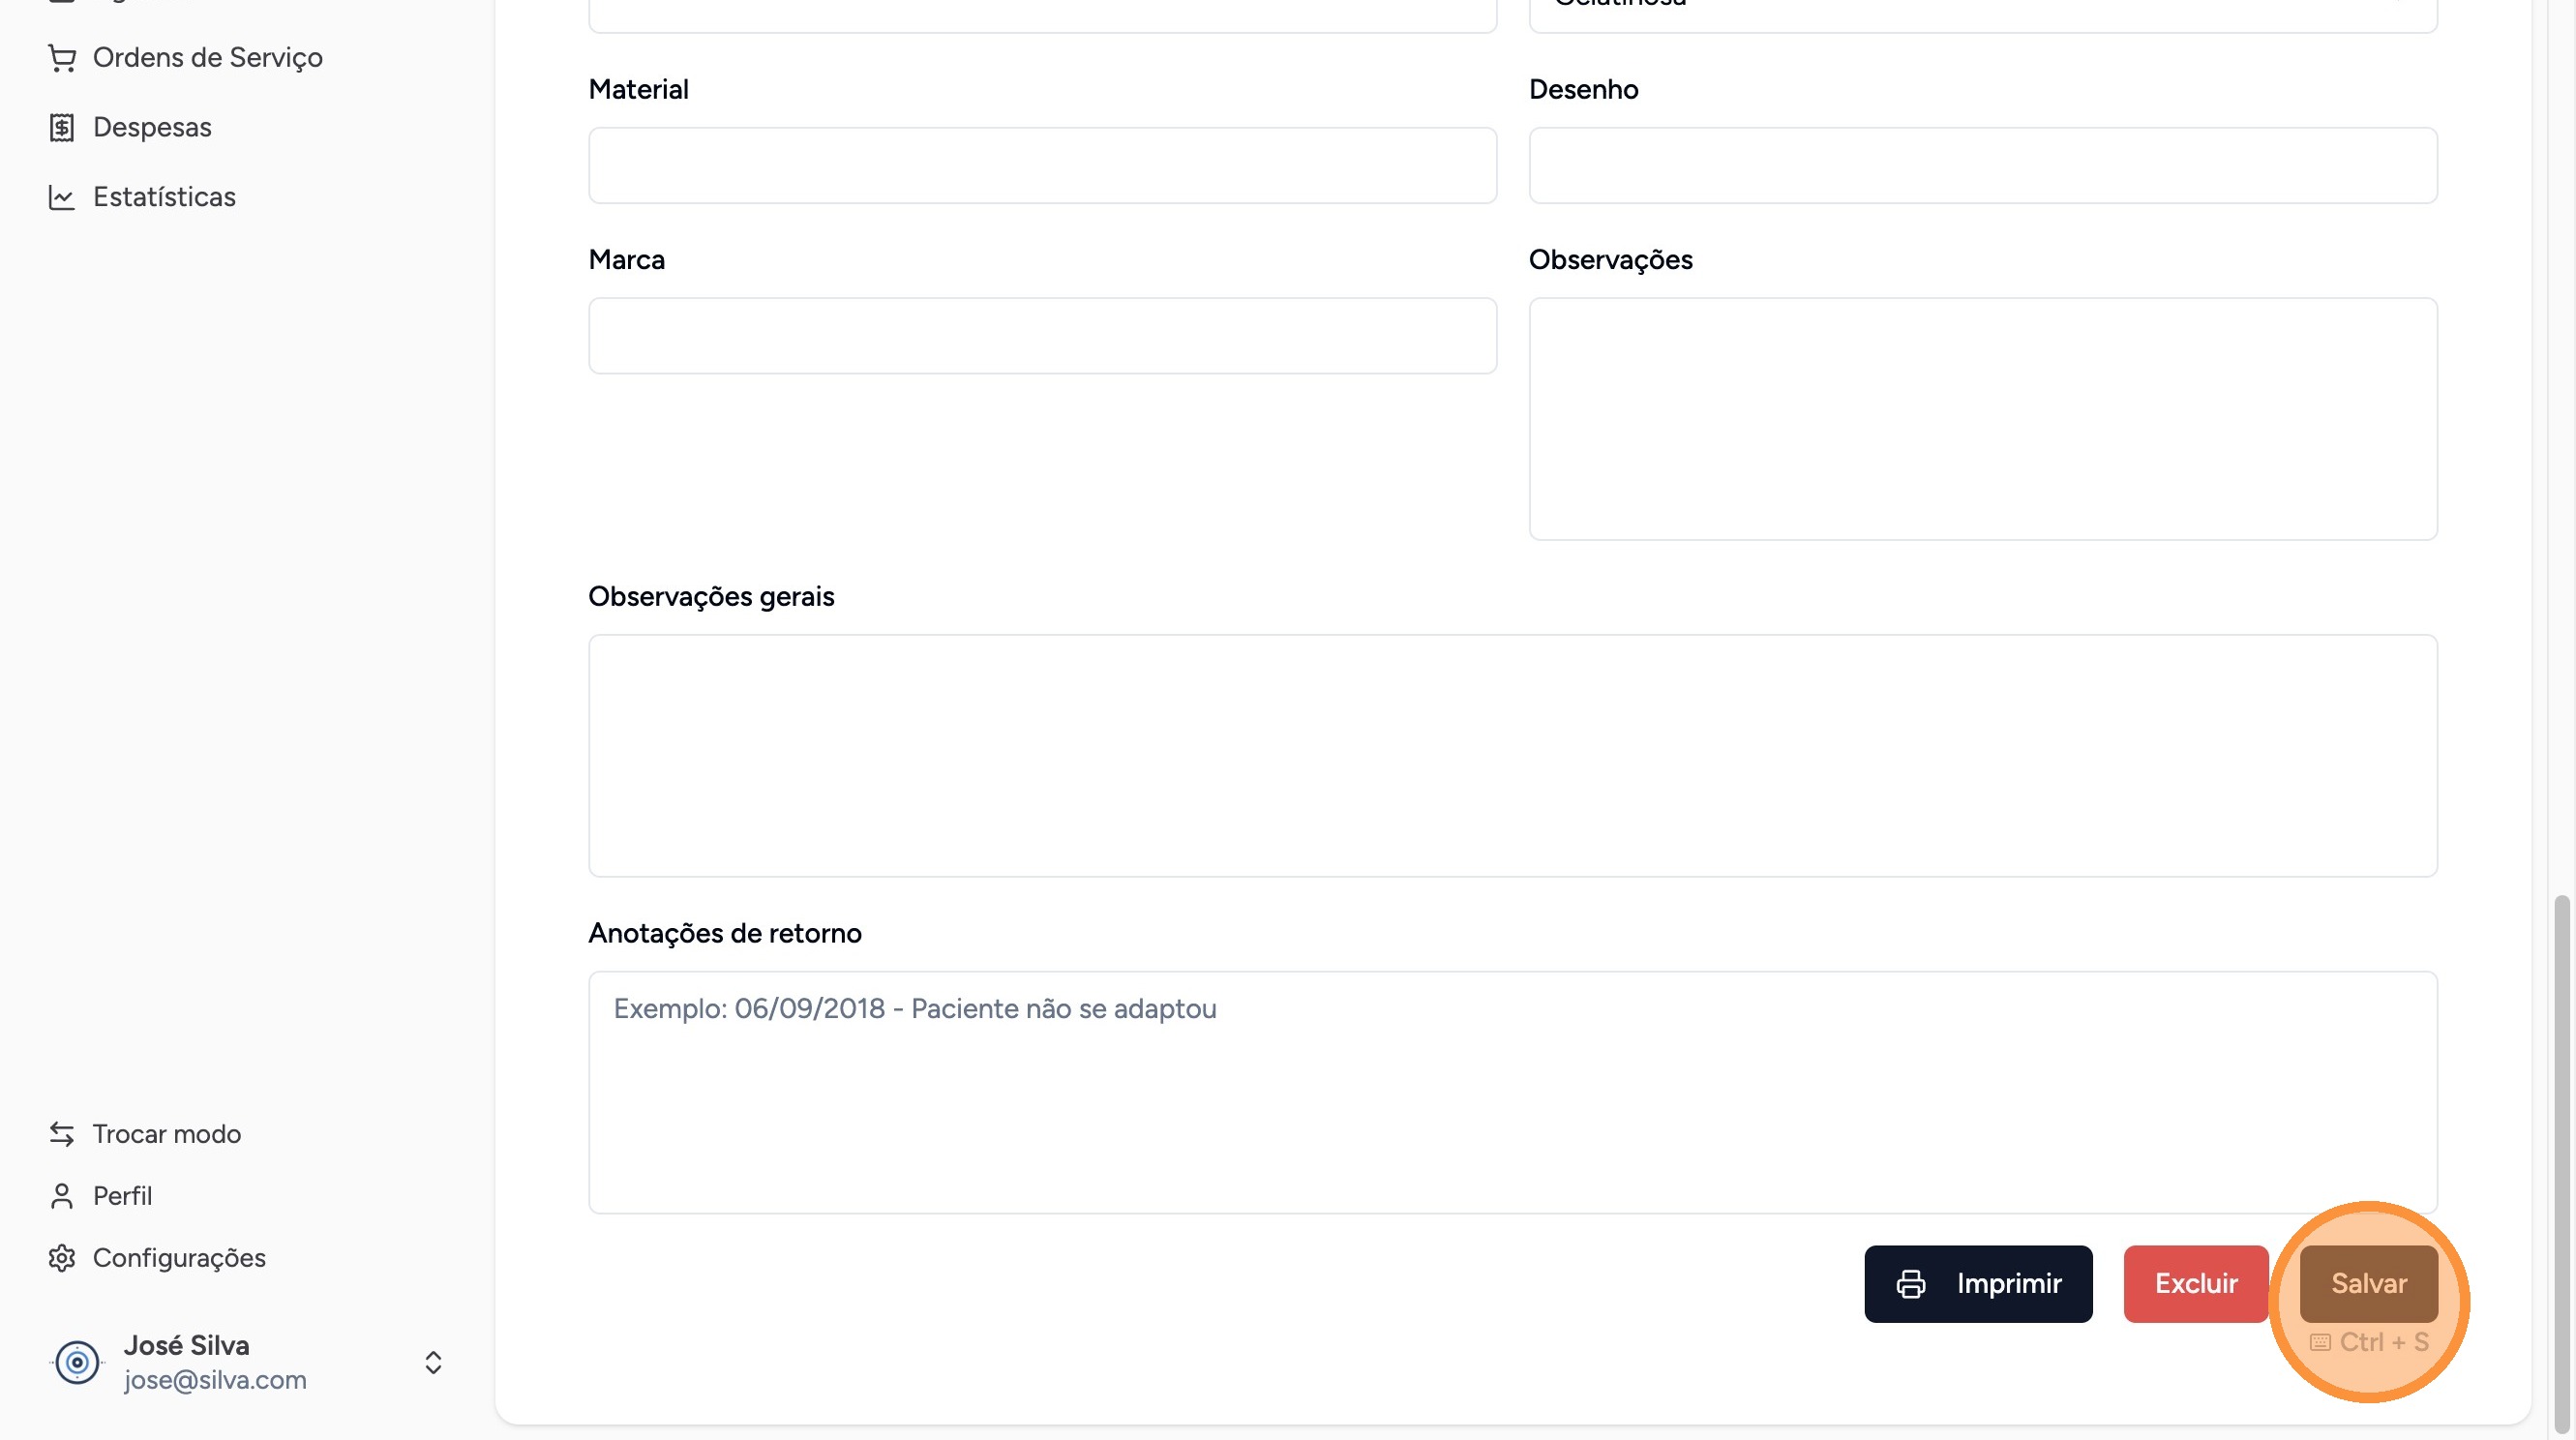Focus the Marca input box

(1042, 336)
